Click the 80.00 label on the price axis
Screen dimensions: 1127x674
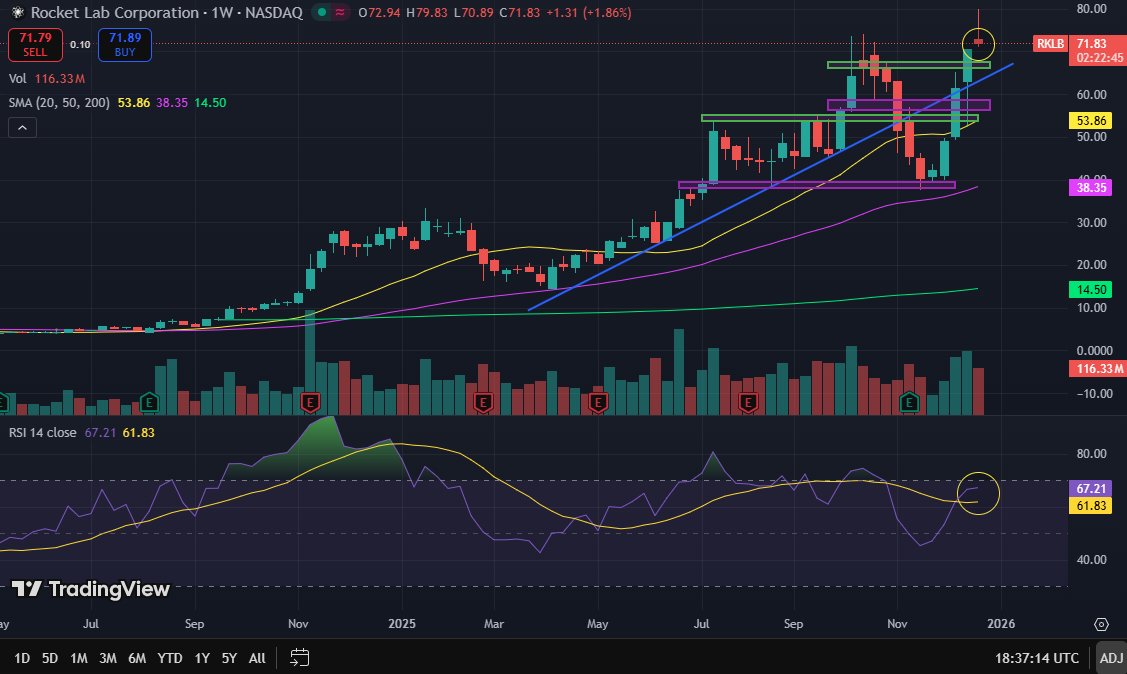click(1091, 9)
